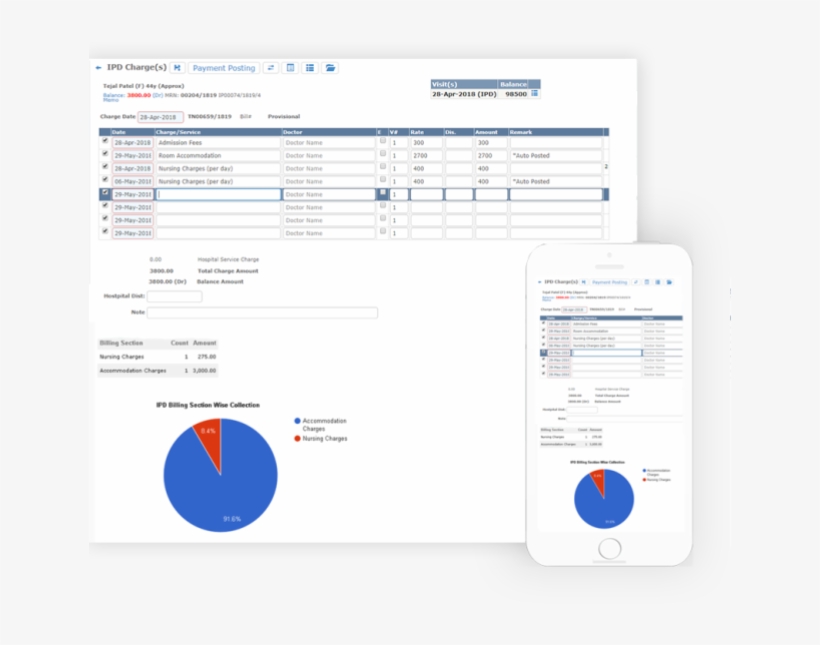
Task: Click the swap arrows icon after Payment Posting
Action: 271,68
